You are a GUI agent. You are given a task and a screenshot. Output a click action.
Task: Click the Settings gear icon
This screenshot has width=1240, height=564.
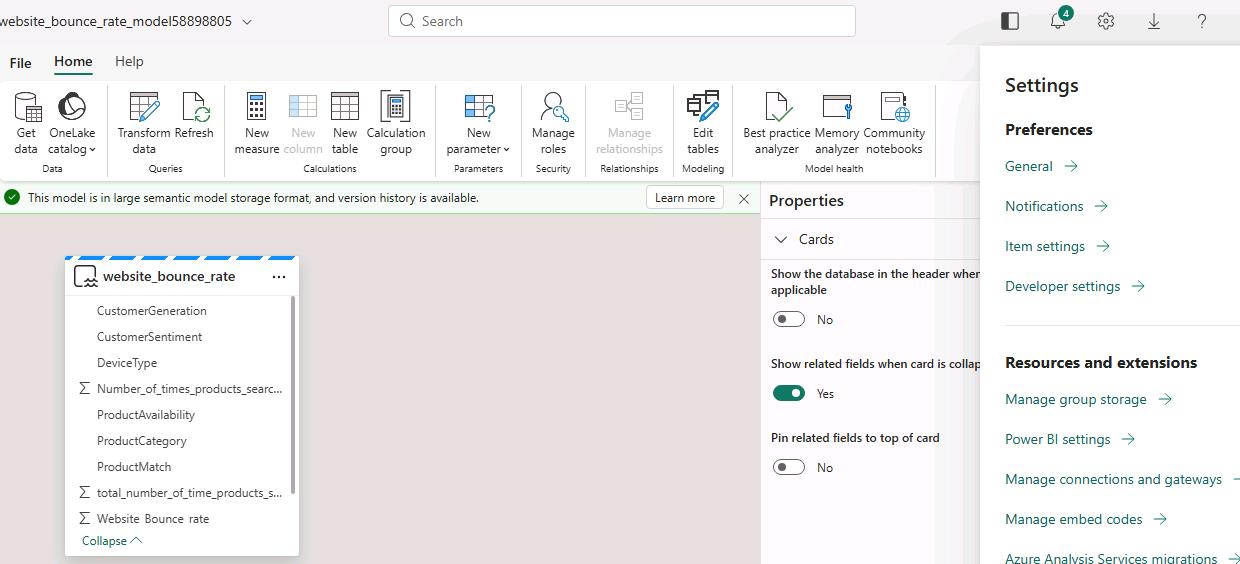(x=1106, y=21)
